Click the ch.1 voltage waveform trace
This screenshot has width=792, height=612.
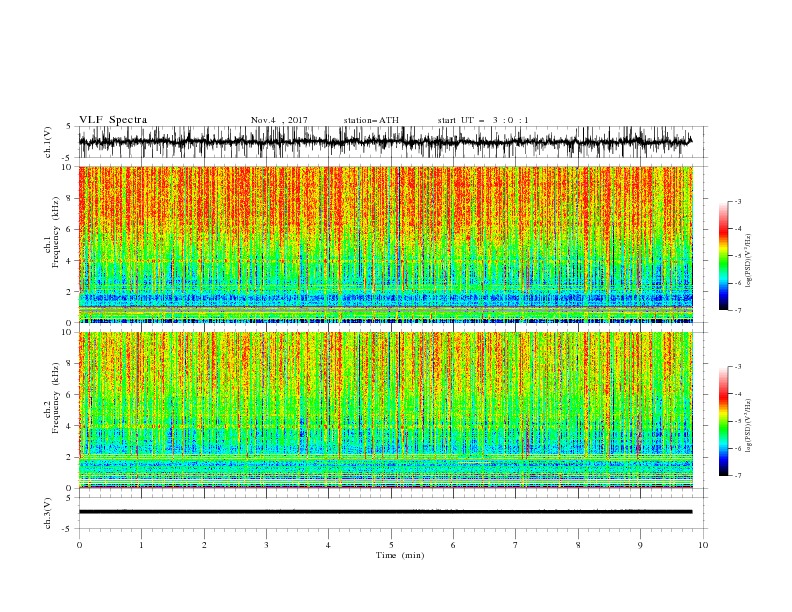(385, 142)
